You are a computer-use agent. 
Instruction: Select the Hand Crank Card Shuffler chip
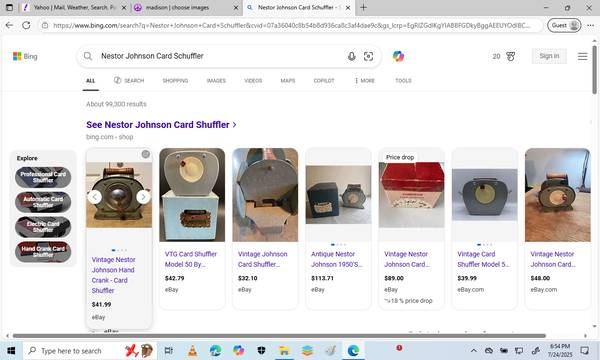(x=43, y=252)
